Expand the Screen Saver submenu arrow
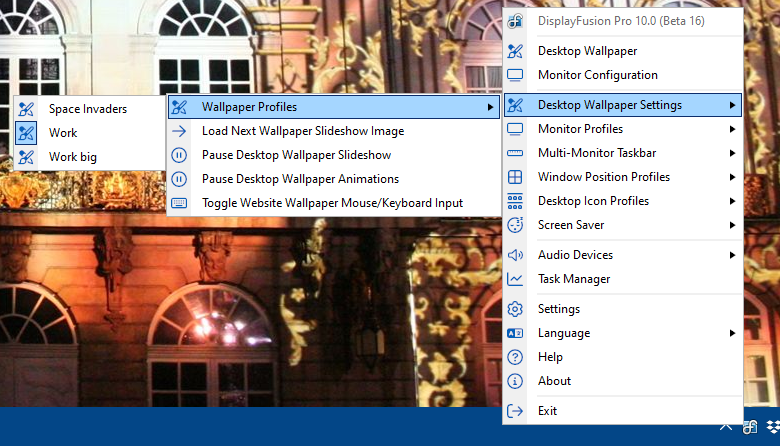This screenshot has width=780, height=446. (732, 225)
